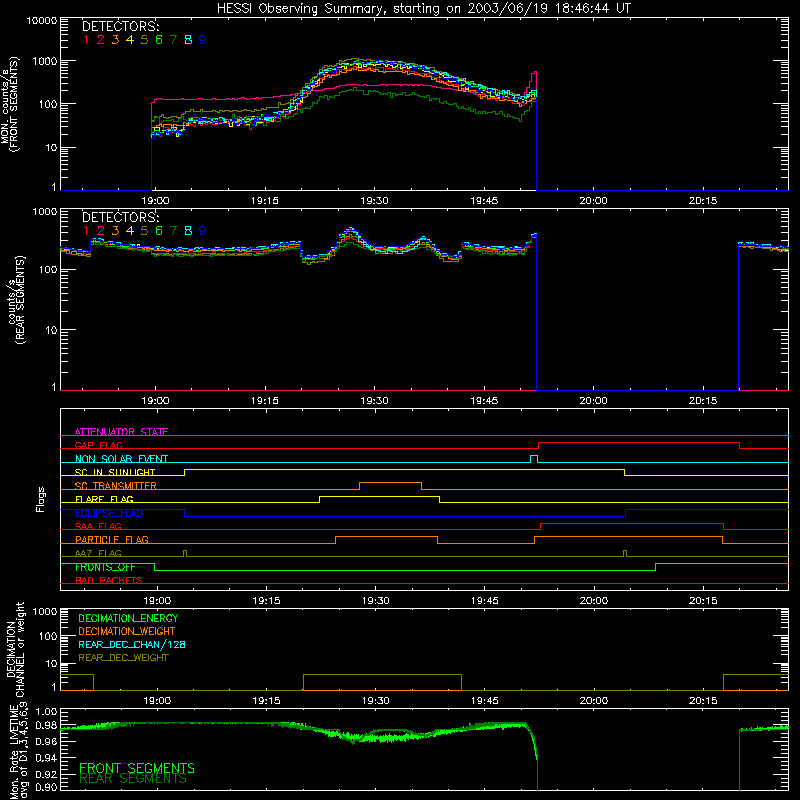Select cyan detector '8' in front segments legend
The image size is (800, 800).
(x=188, y=40)
